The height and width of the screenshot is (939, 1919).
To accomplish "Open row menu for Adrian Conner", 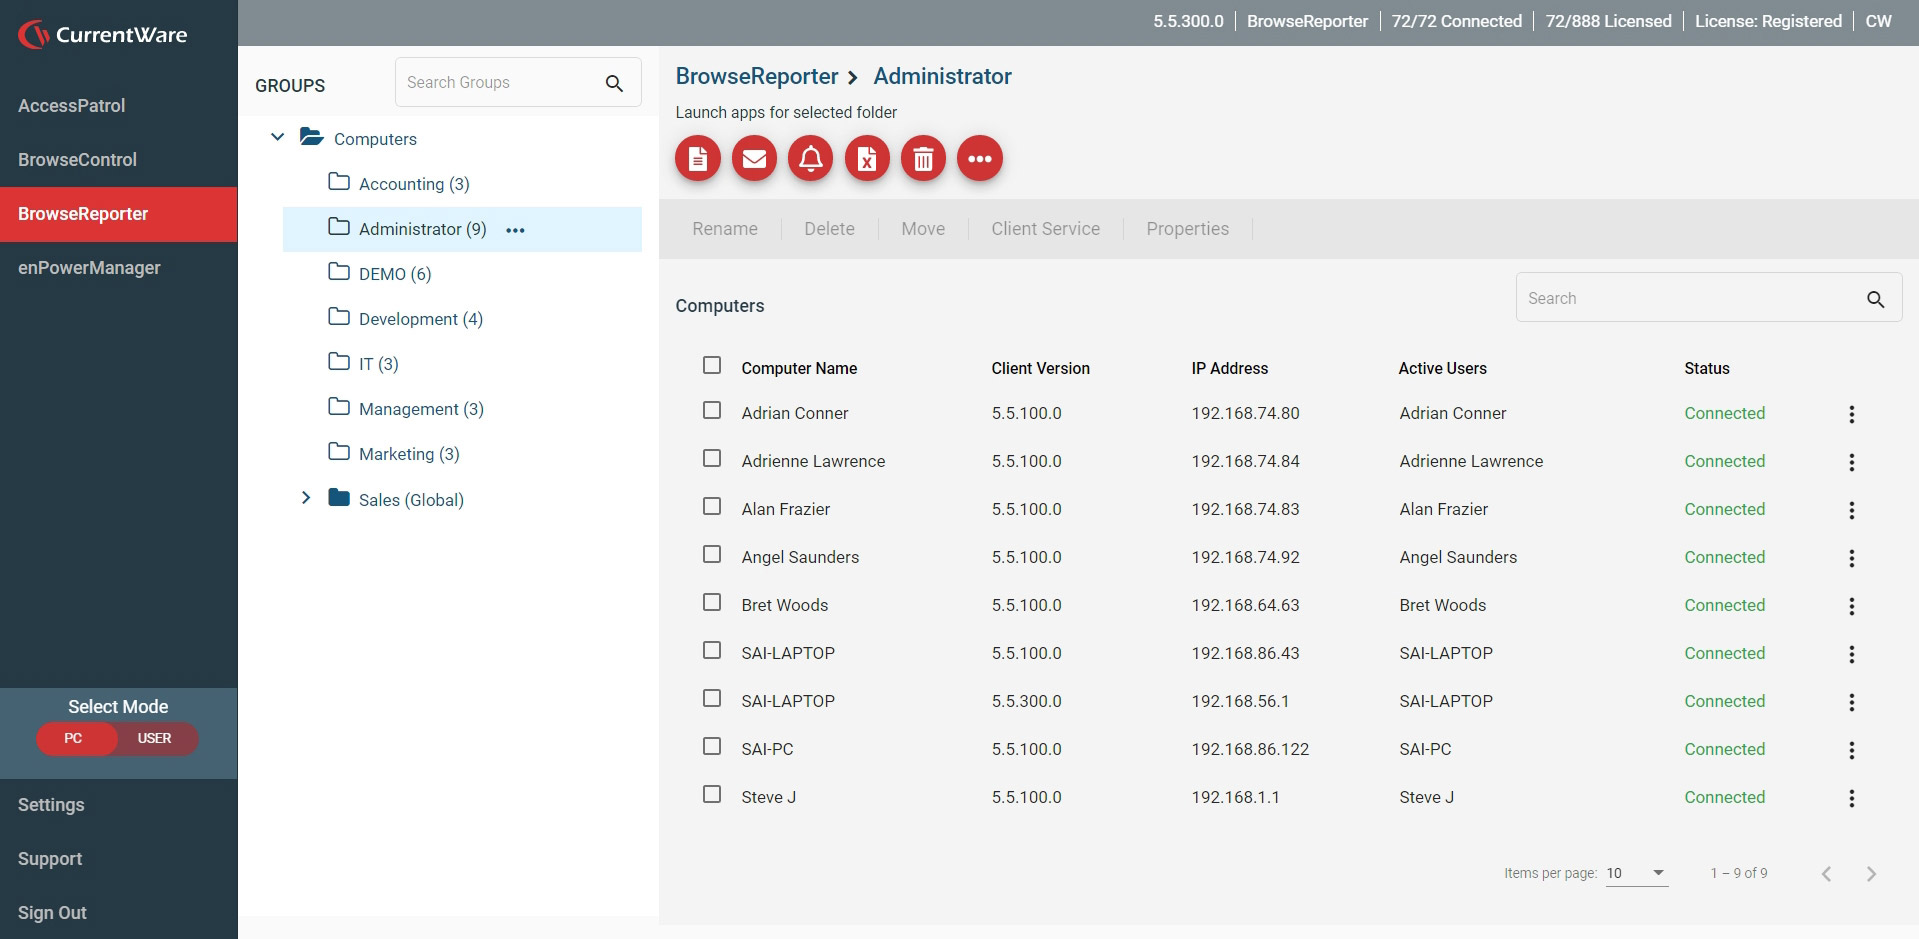I will [1851, 414].
